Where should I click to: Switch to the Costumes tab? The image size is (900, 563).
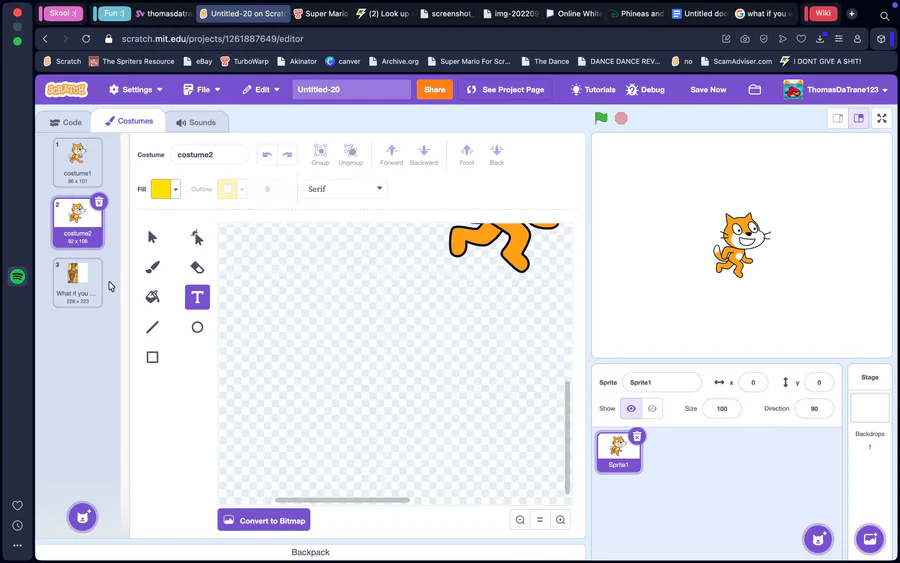[x=129, y=121]
